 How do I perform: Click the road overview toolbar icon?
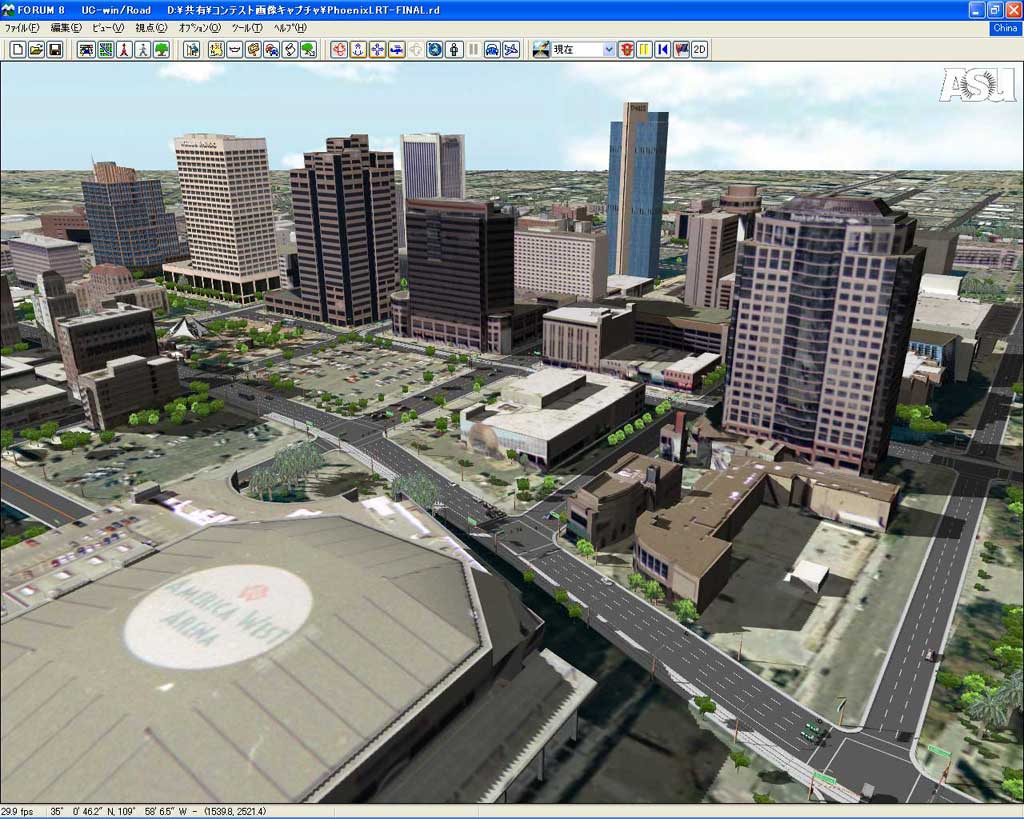[86, 50]
